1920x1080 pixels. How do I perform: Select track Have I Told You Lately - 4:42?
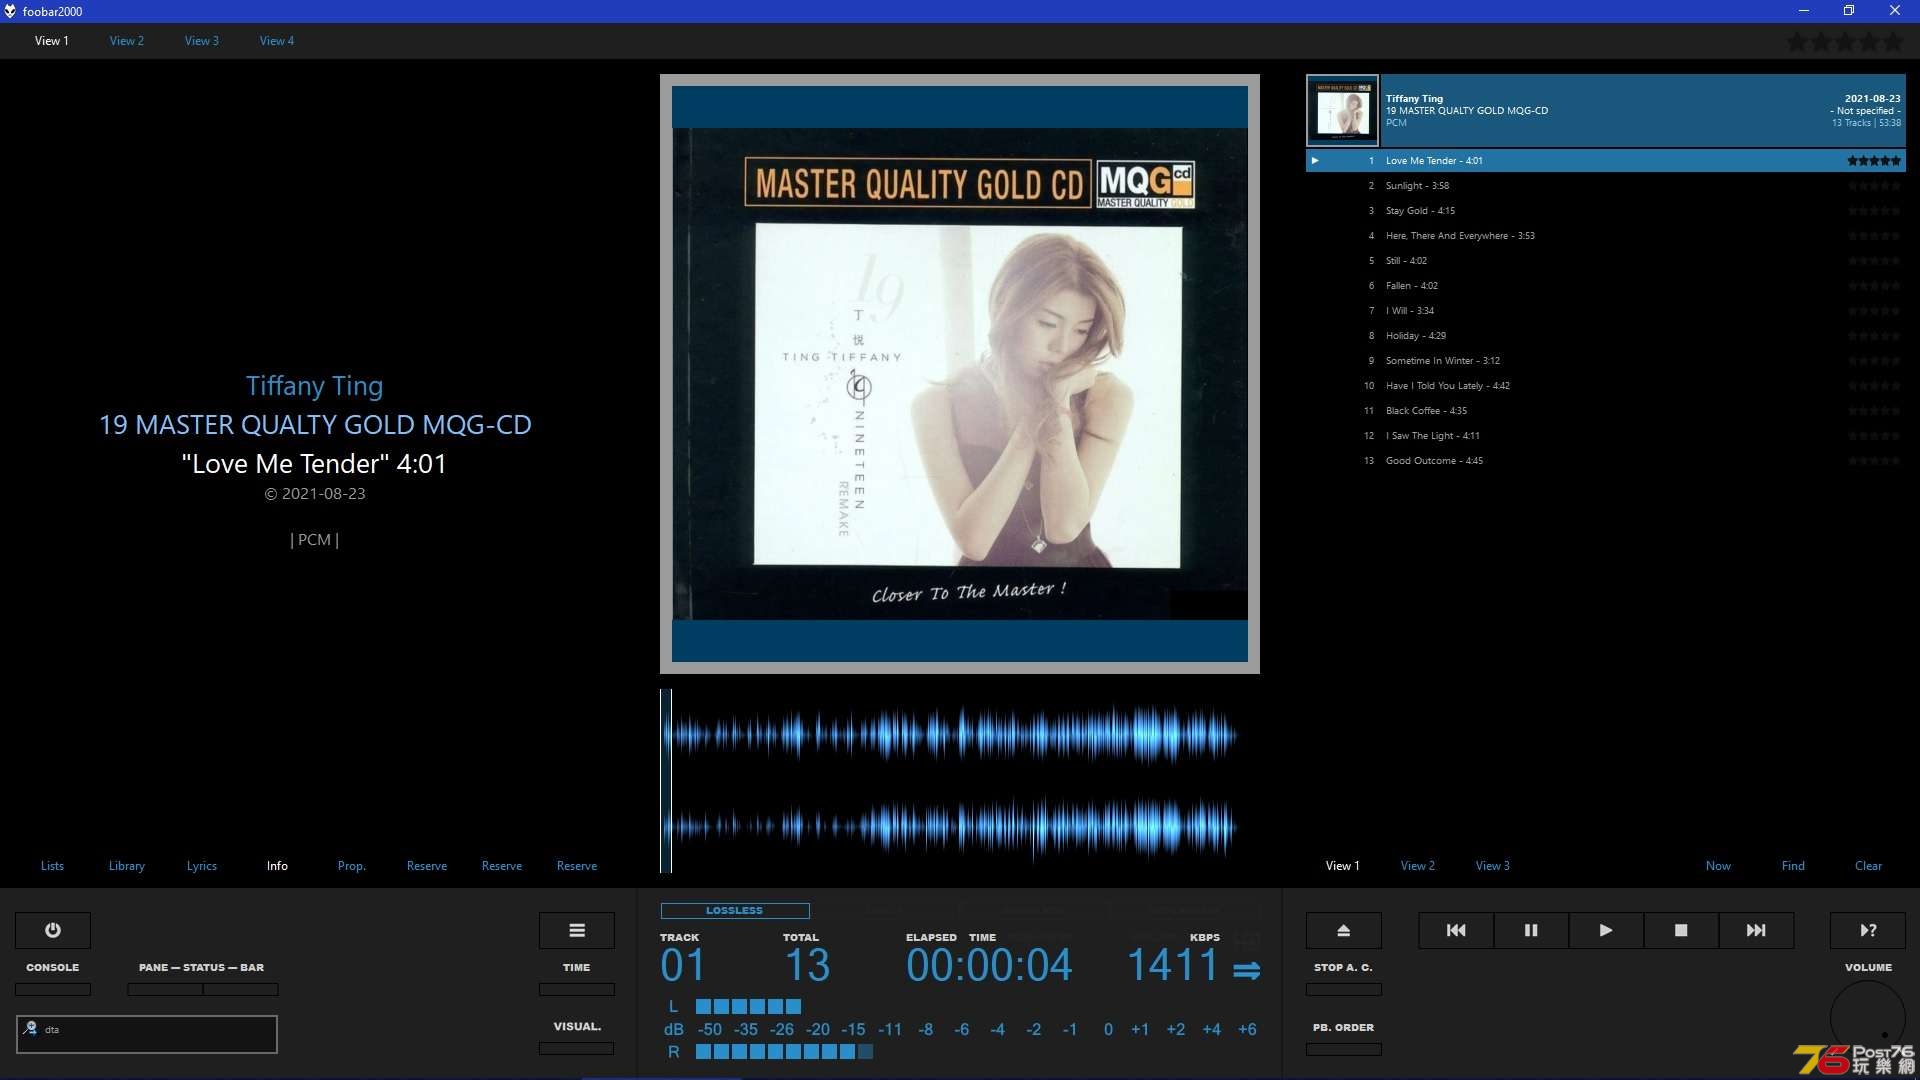tap(1606, 386)
